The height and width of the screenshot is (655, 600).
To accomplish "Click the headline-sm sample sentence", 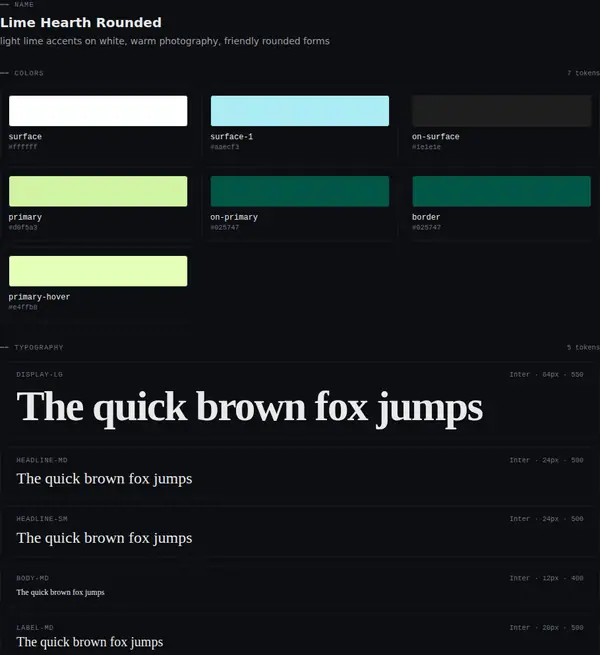I will pos(104,538).
